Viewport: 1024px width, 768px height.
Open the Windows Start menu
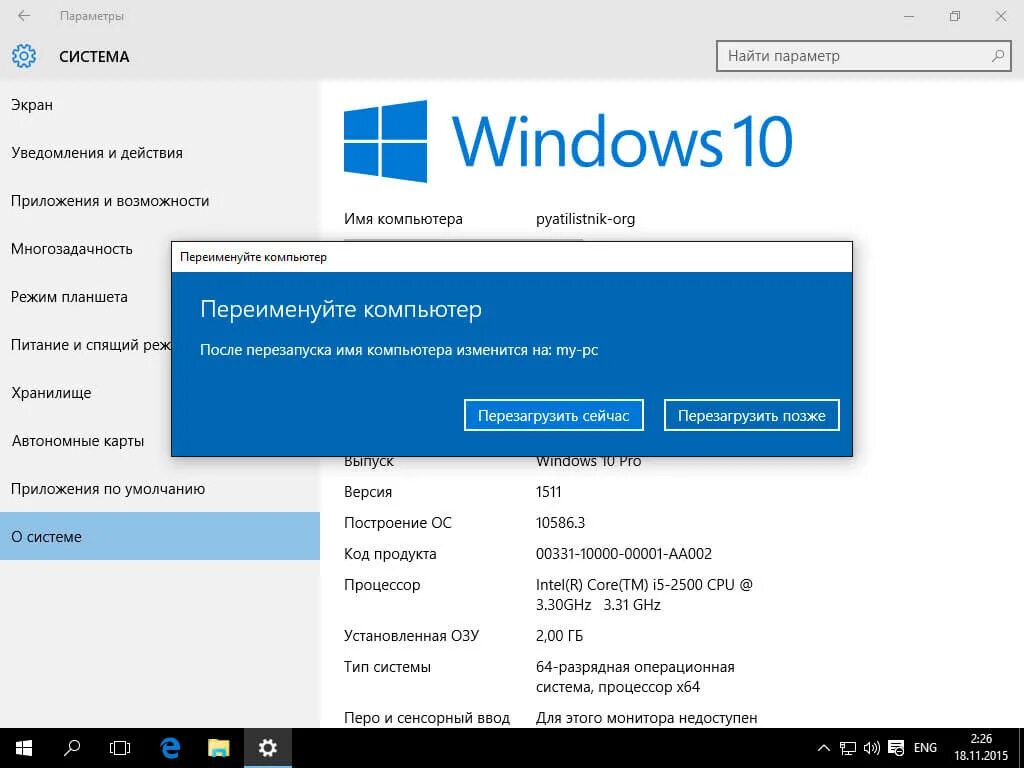click(x=24, y=748)
